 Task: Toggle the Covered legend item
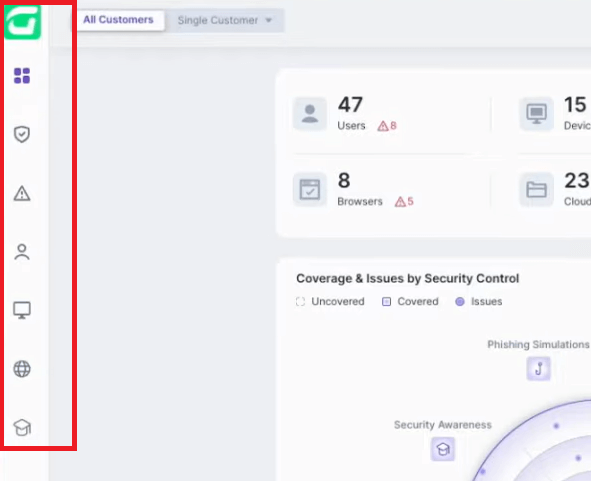point(410,302)
